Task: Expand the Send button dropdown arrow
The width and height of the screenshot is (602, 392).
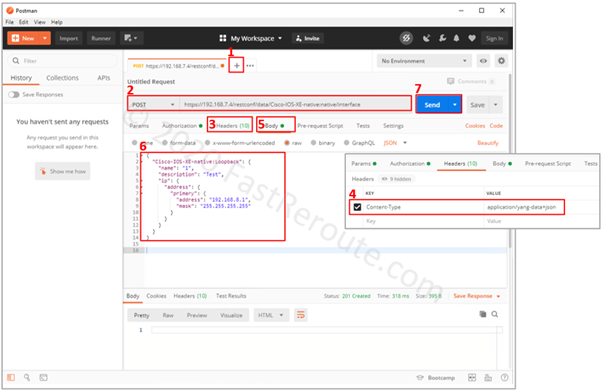Action: click(455, 105)
